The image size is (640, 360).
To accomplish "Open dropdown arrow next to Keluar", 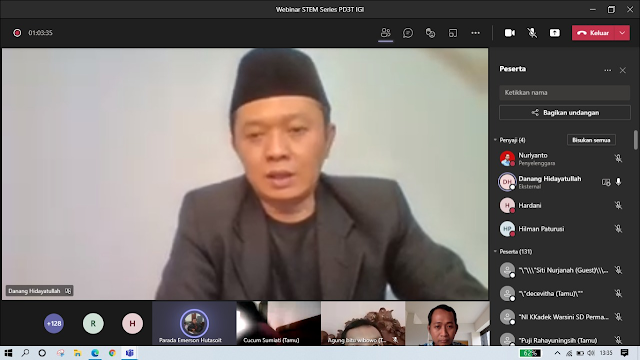I will (622, 33).
